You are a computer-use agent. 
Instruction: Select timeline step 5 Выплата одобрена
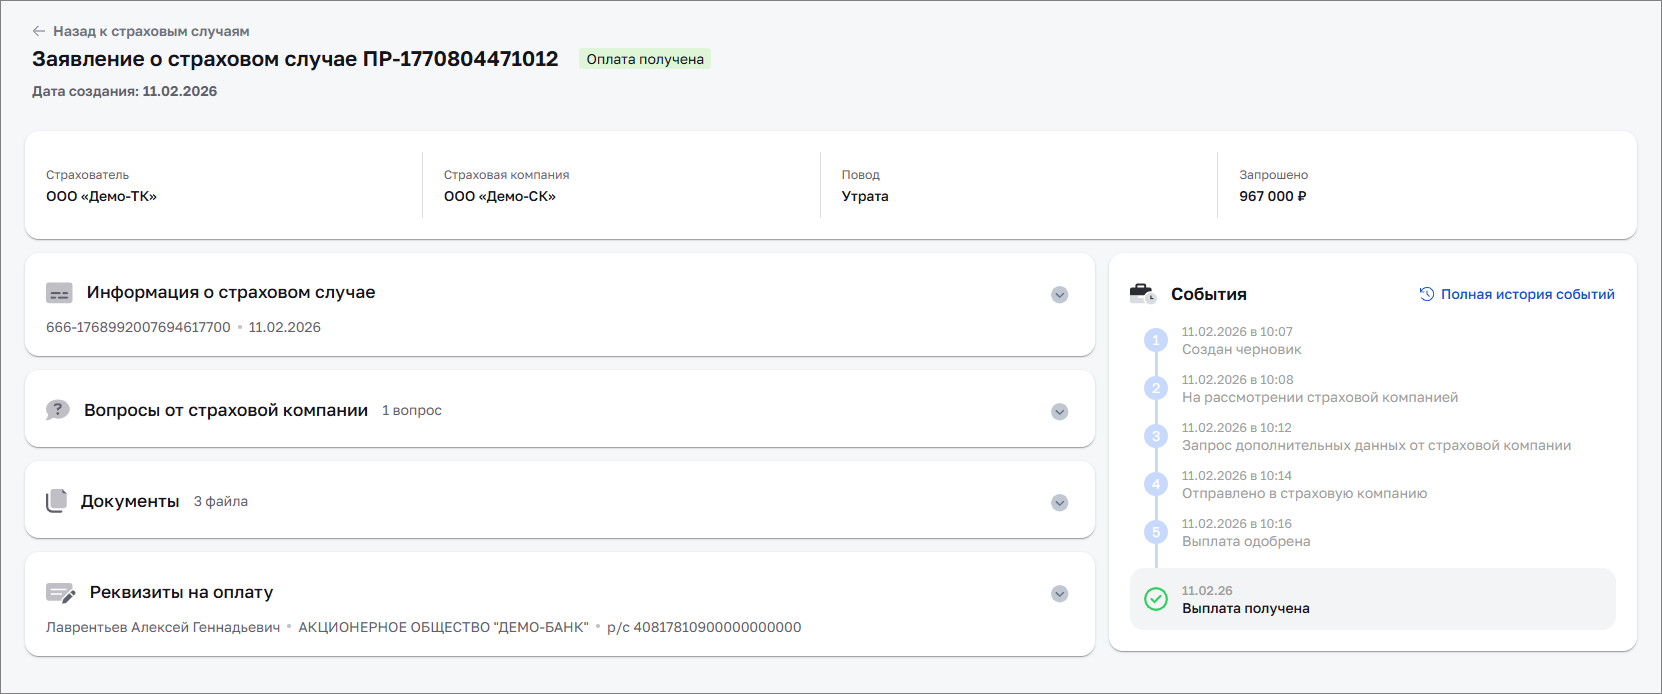click(x=1156, y=532)
